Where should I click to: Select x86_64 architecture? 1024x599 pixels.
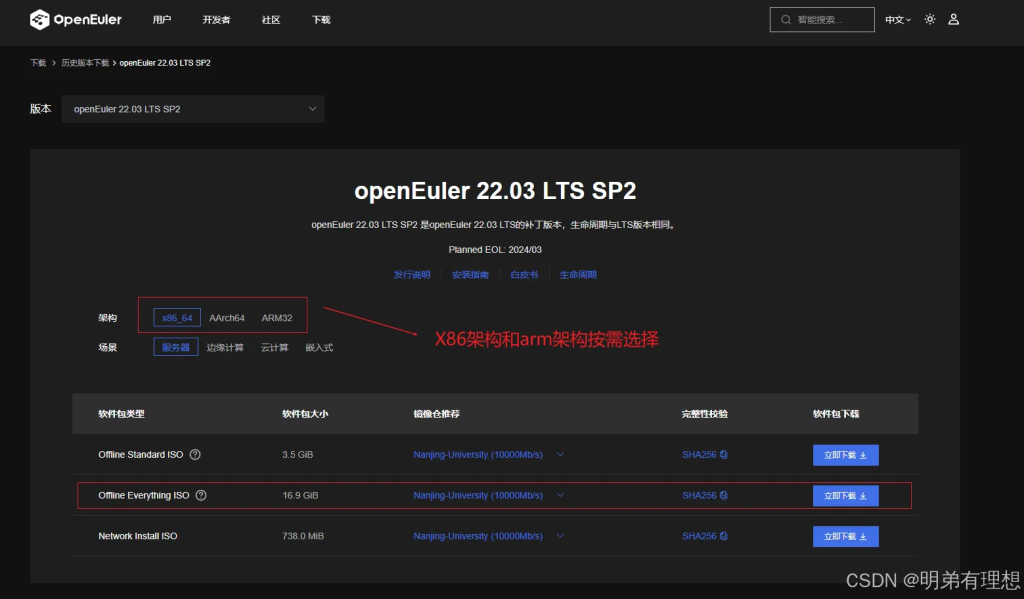177,317
